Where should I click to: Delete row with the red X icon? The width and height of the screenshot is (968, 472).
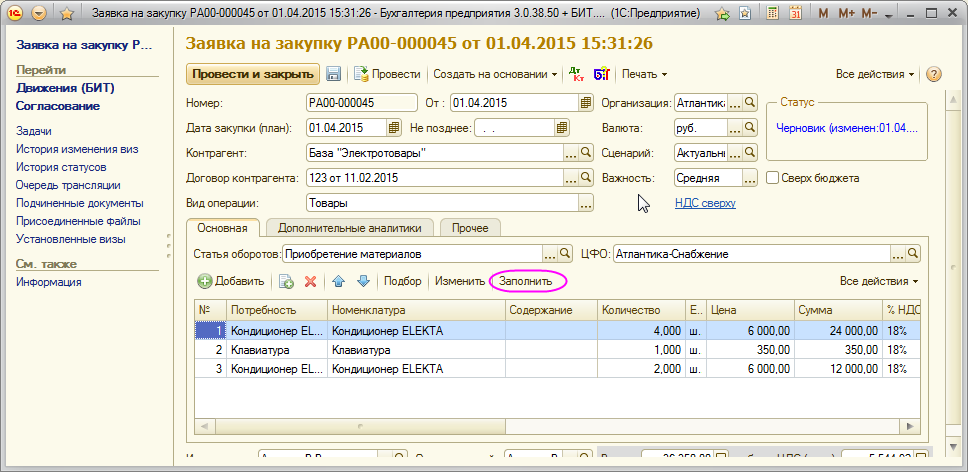(311, 281)
